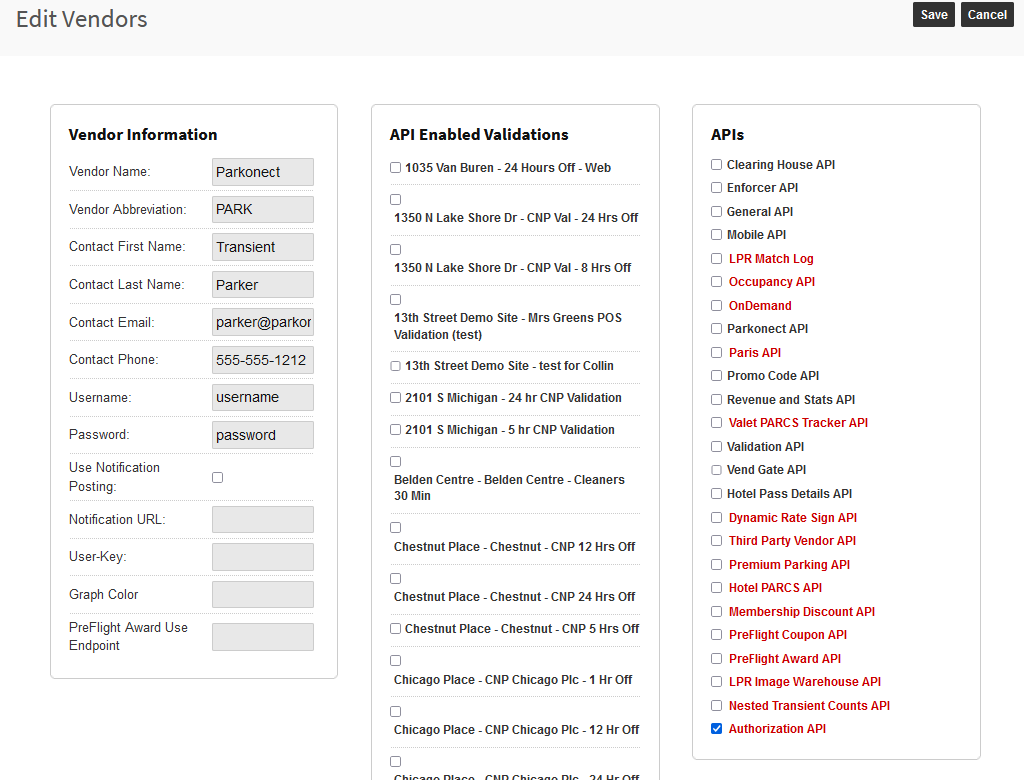Check 13th Street Demo Site test for Collin
This screenshot has width=1024, height=780.
[x=396, y=366]
